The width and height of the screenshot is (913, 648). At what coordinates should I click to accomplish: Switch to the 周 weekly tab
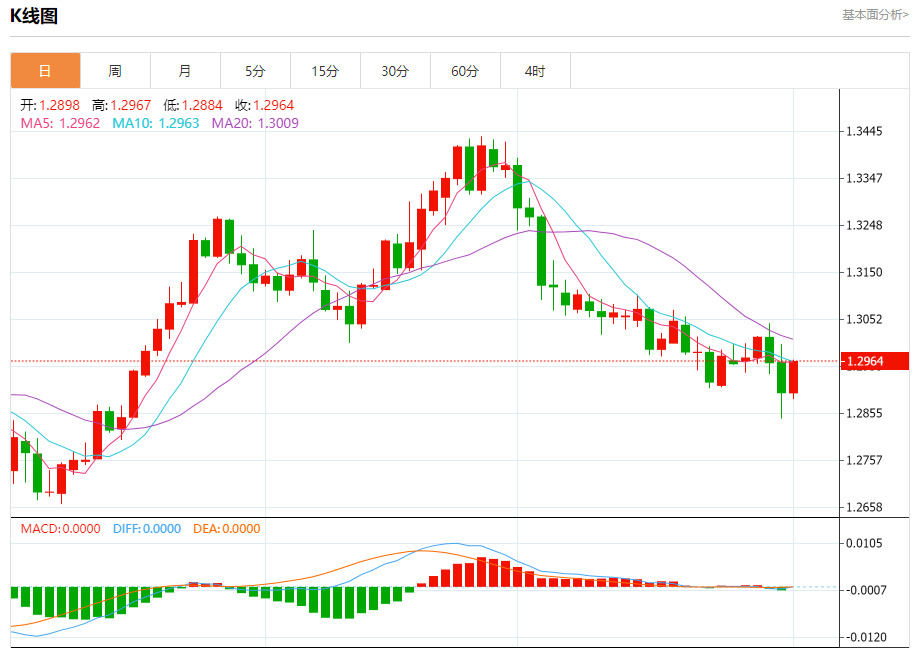(x=115, y=71)
